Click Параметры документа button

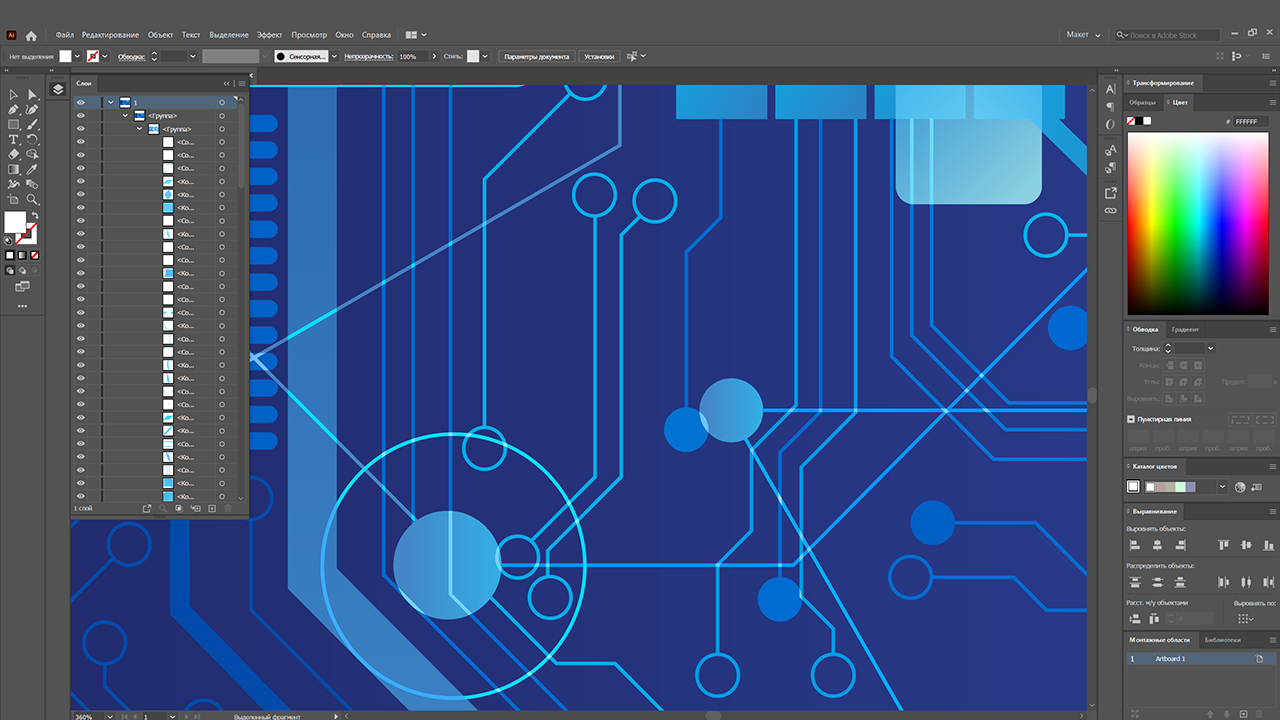(537, 57)
